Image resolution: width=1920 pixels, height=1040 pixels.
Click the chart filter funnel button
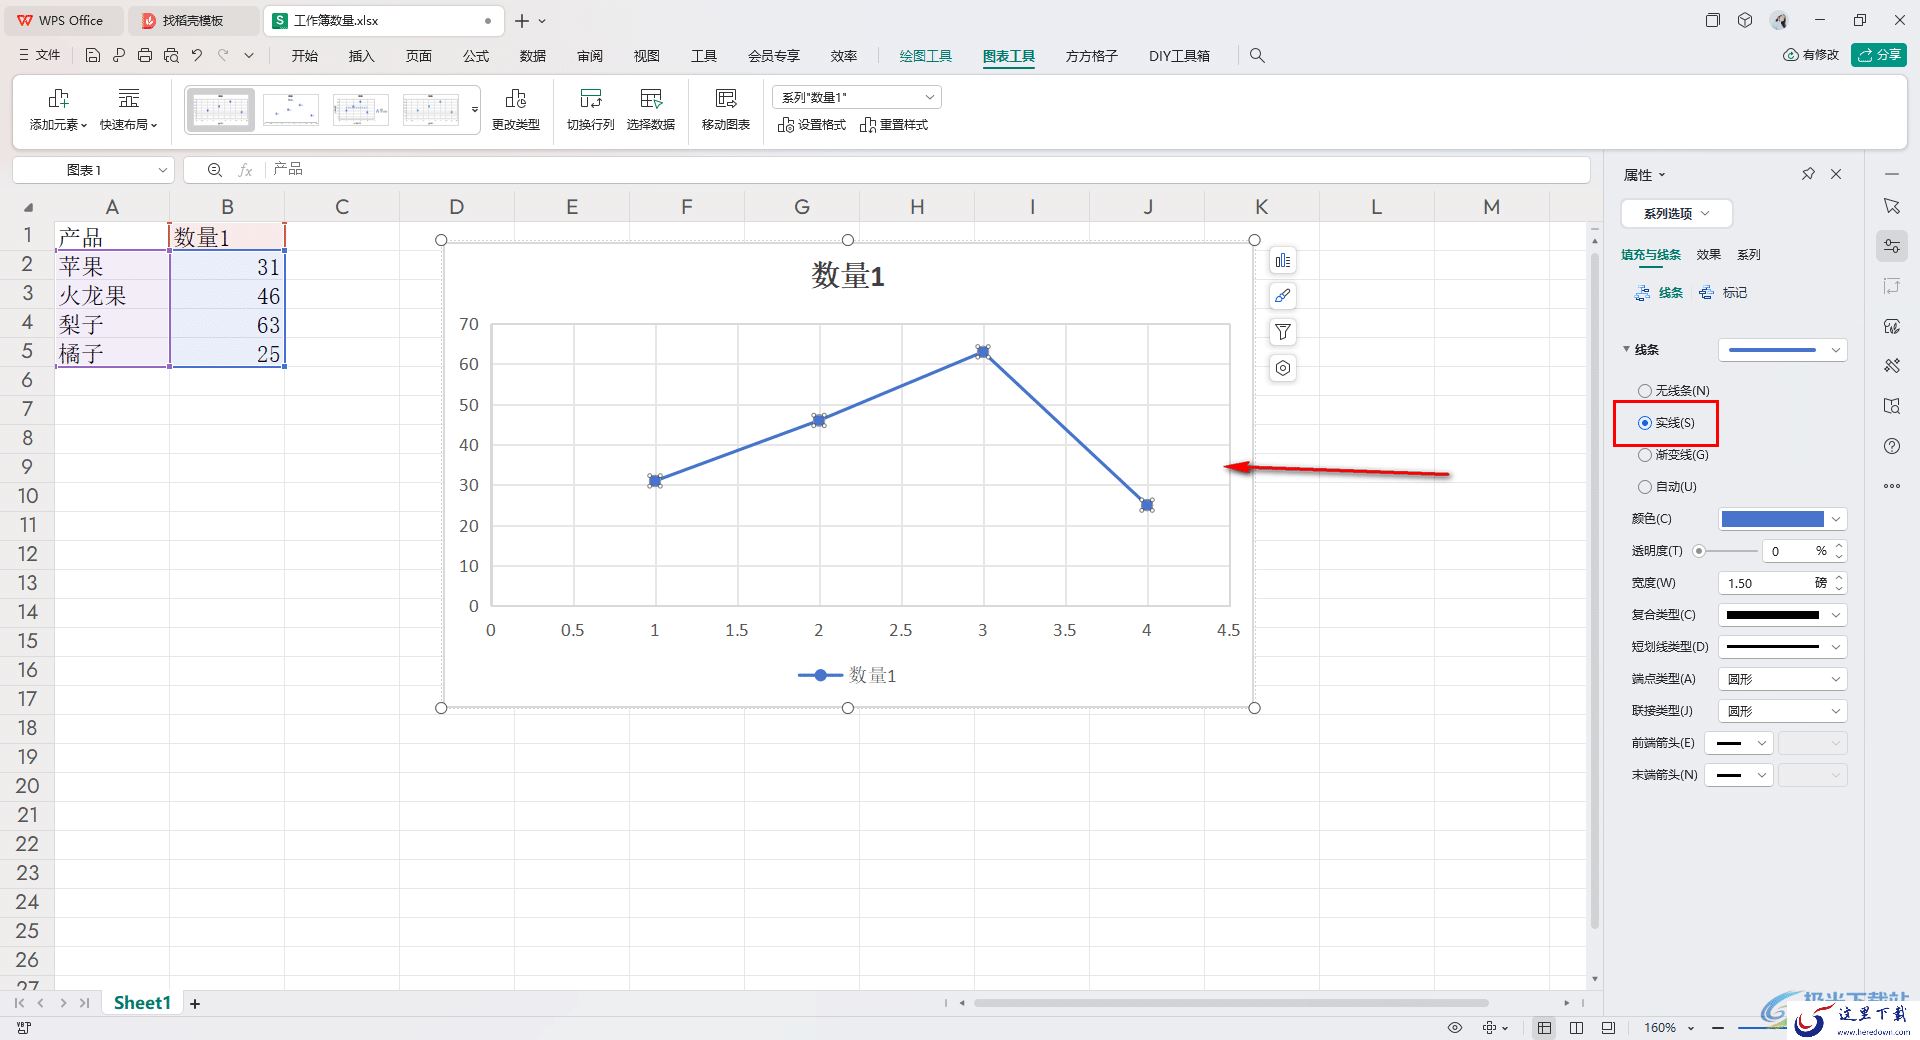coord(1282,332)
